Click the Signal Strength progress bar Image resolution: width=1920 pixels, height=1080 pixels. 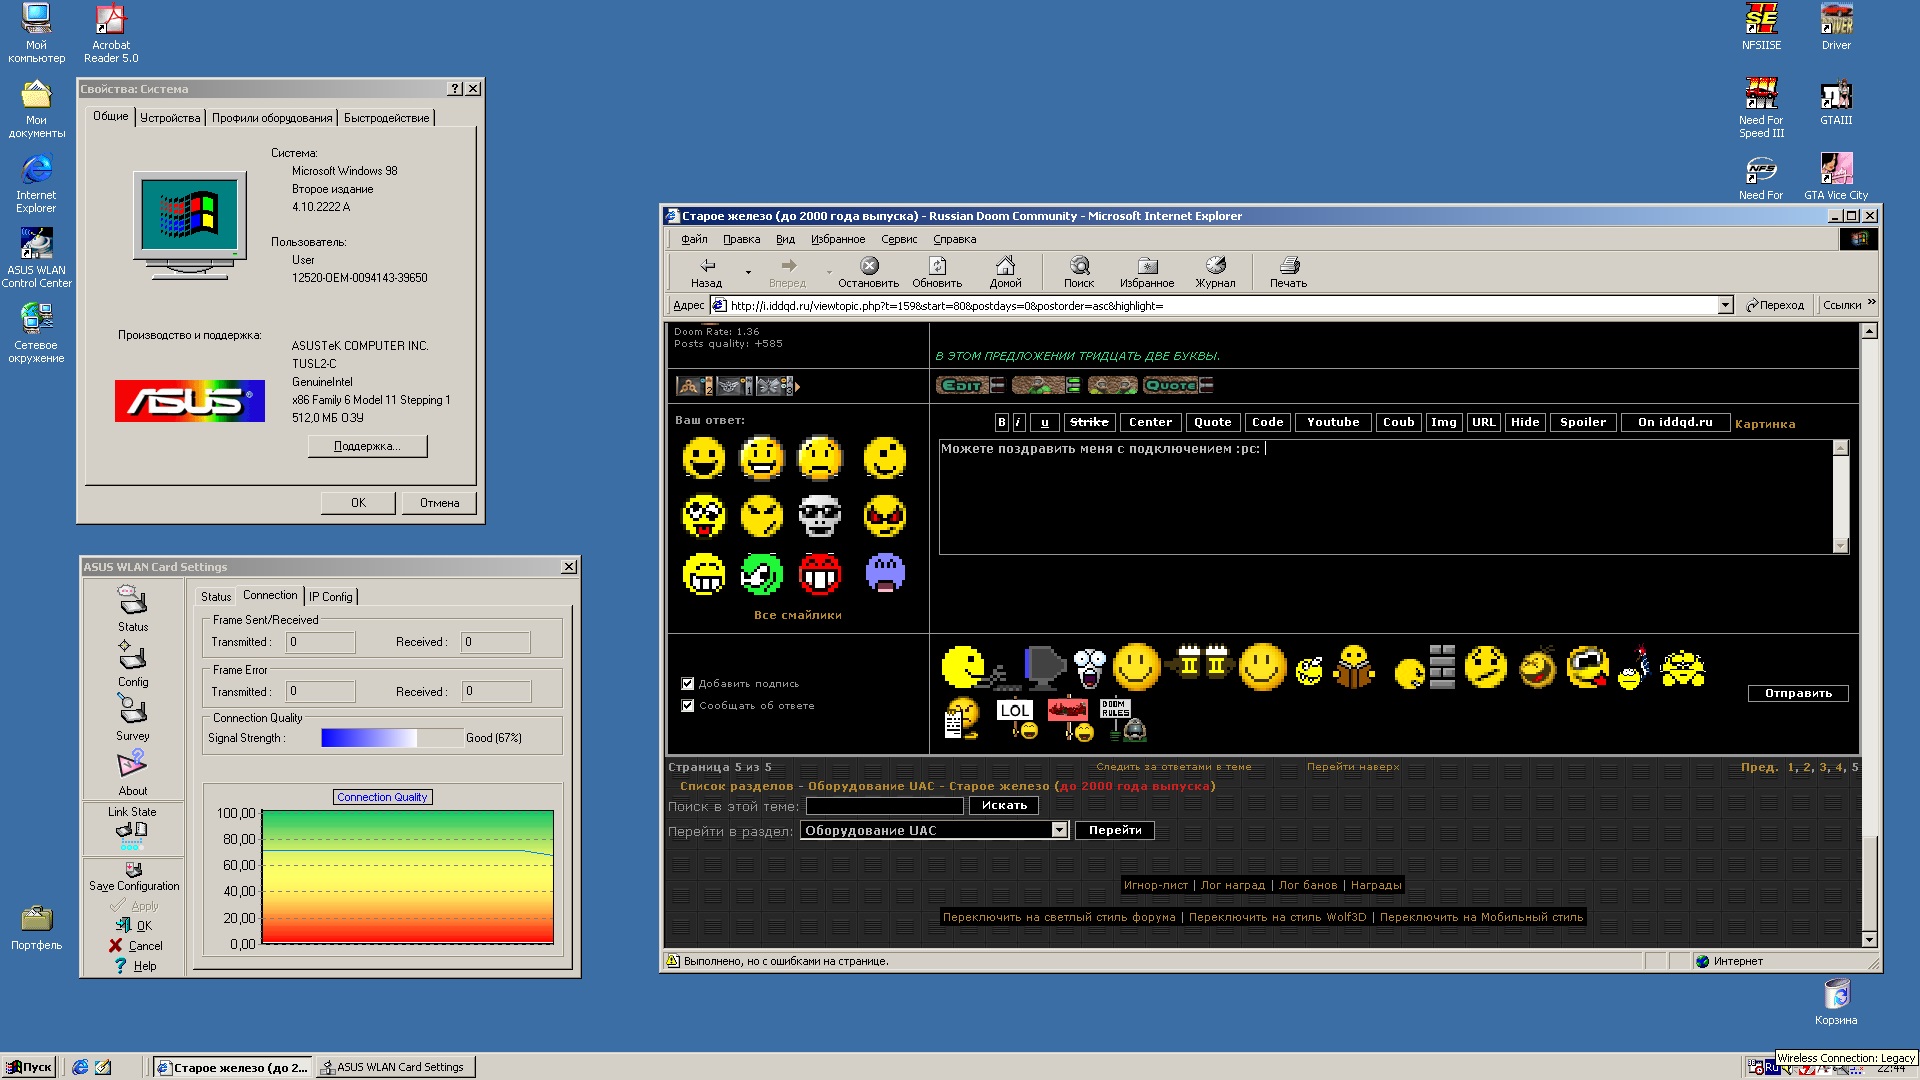tap(391, 738)
